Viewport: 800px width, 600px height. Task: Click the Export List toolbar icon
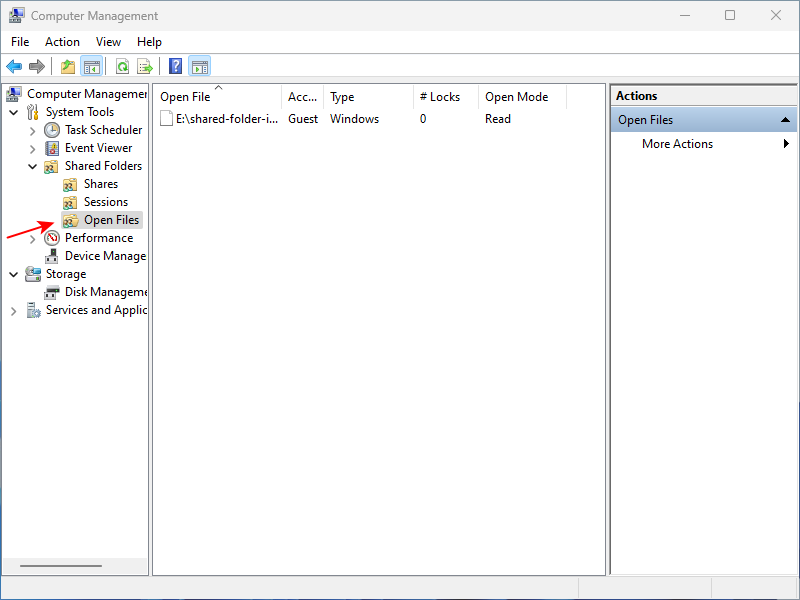(x=145, y=66)
